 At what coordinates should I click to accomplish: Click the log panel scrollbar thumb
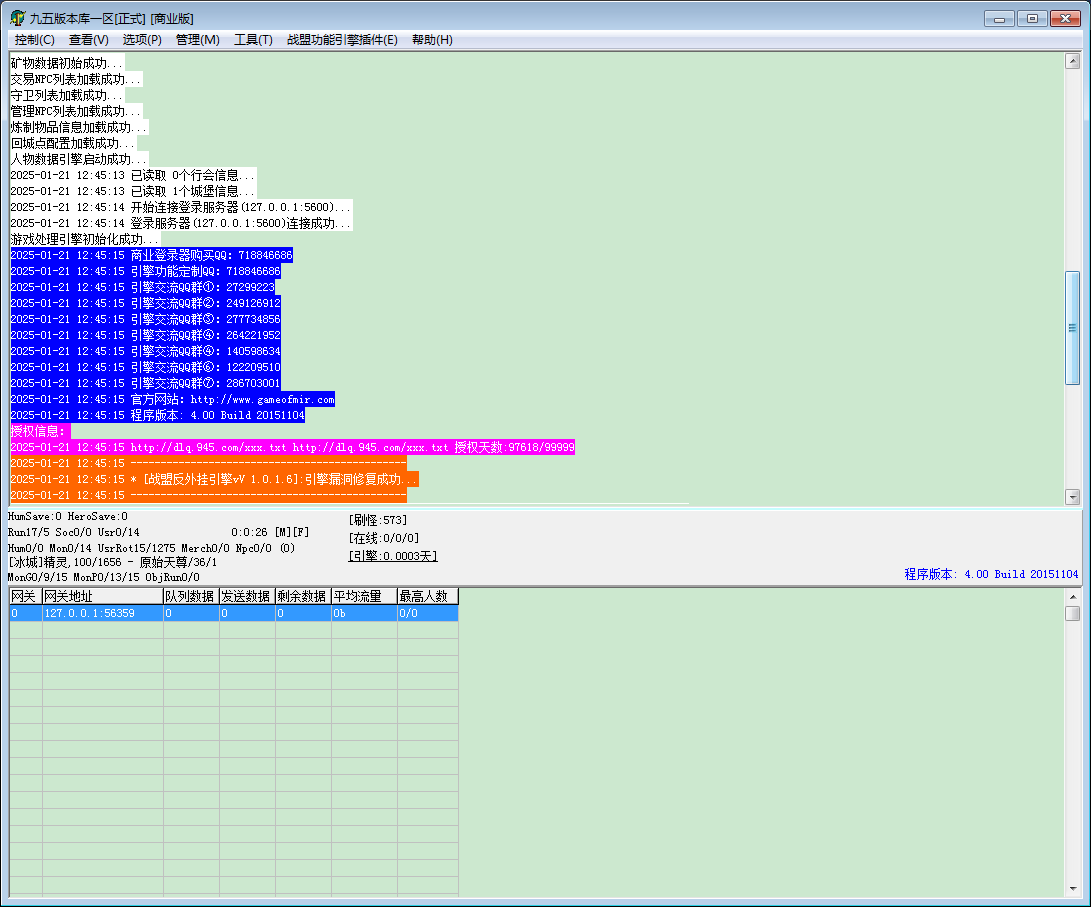point(1072,328)
